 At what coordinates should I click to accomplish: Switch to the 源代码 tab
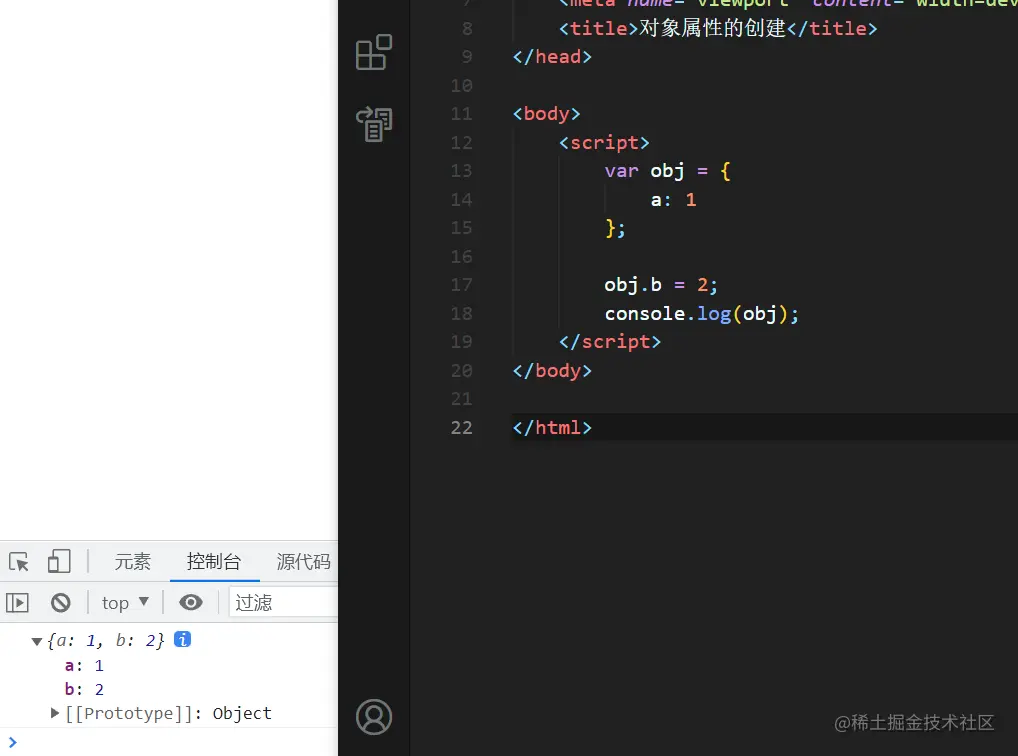pos(303,561)
